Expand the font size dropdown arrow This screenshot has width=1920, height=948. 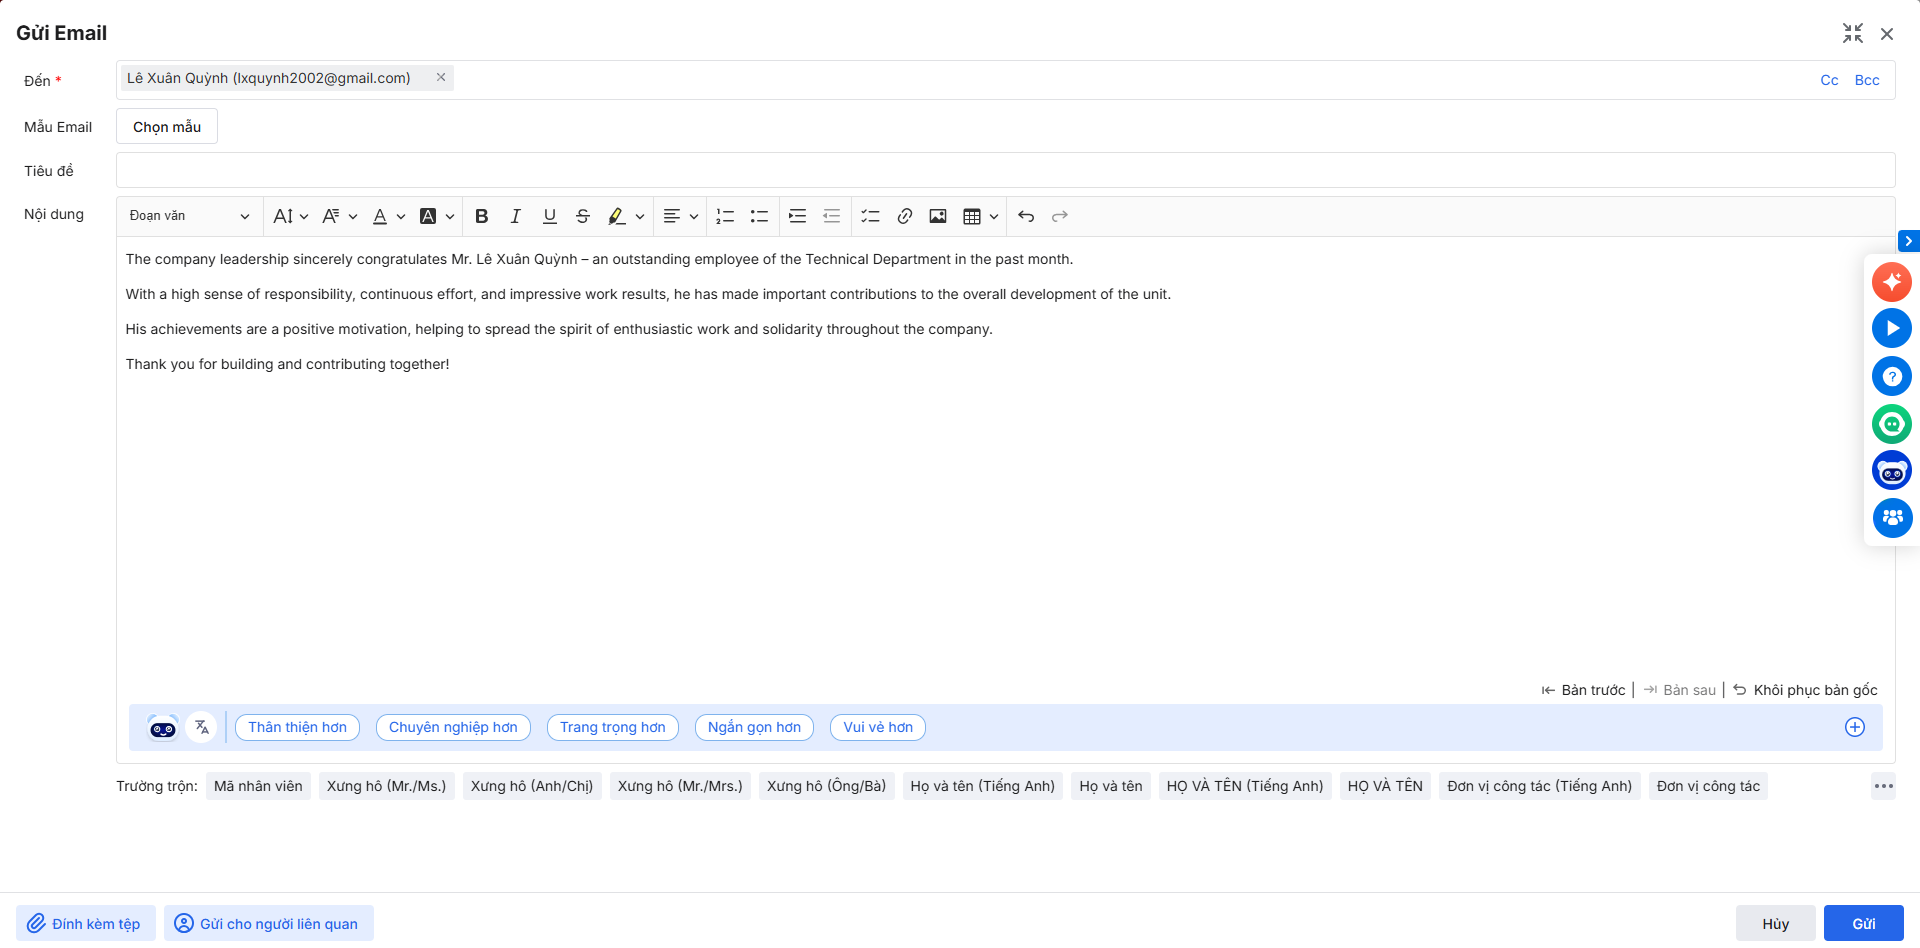304,216
